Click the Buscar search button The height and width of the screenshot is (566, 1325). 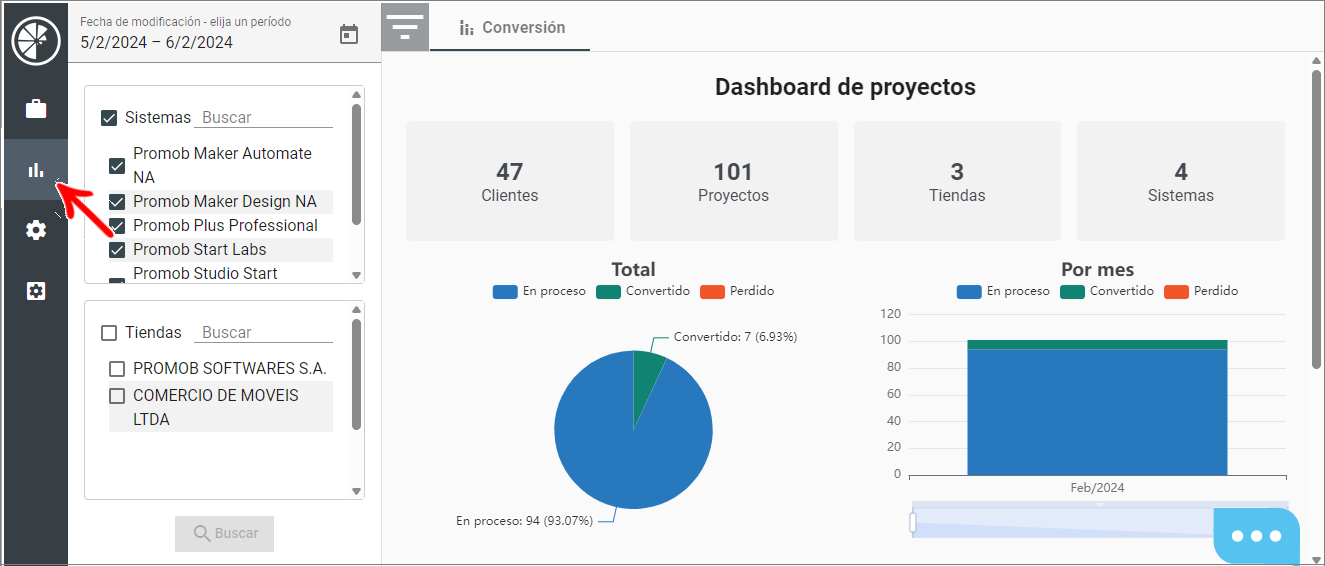(224, 533)
